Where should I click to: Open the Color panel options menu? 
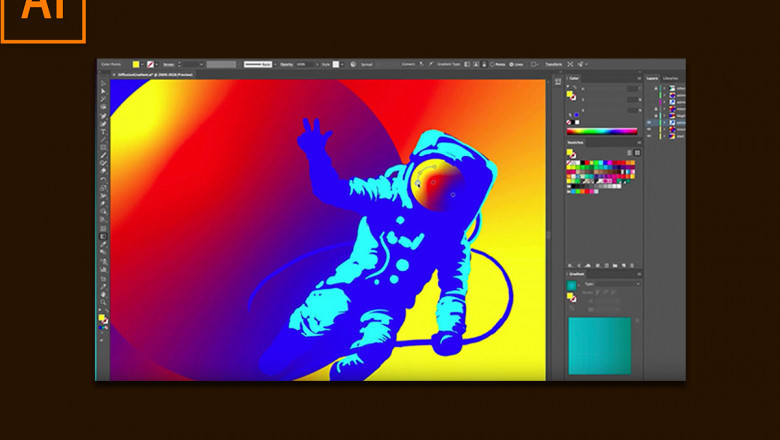(x=637, y=77)
